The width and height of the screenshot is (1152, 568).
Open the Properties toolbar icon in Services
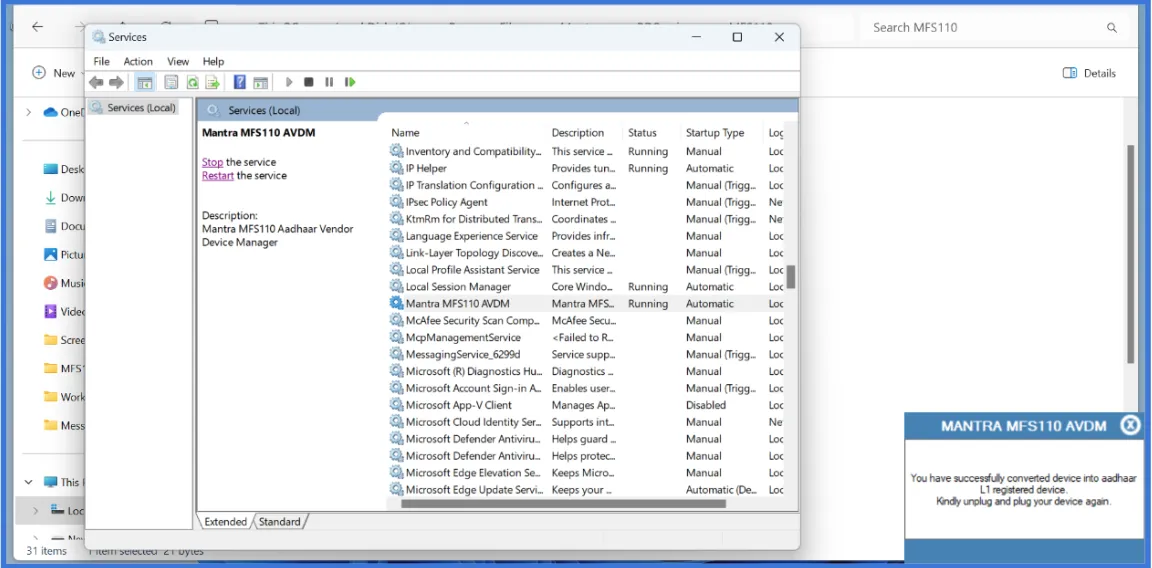click(x=171, y=82)
